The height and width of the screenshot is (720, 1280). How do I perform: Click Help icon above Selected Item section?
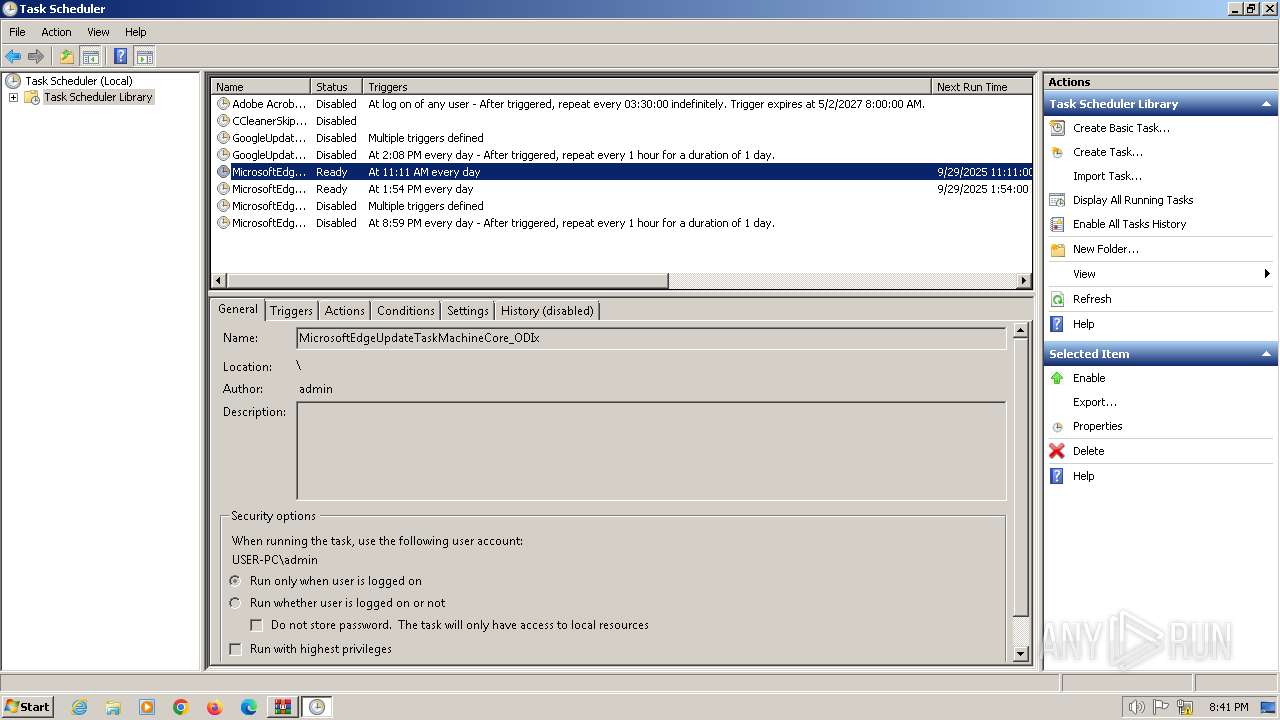[x=1057, y=324]
